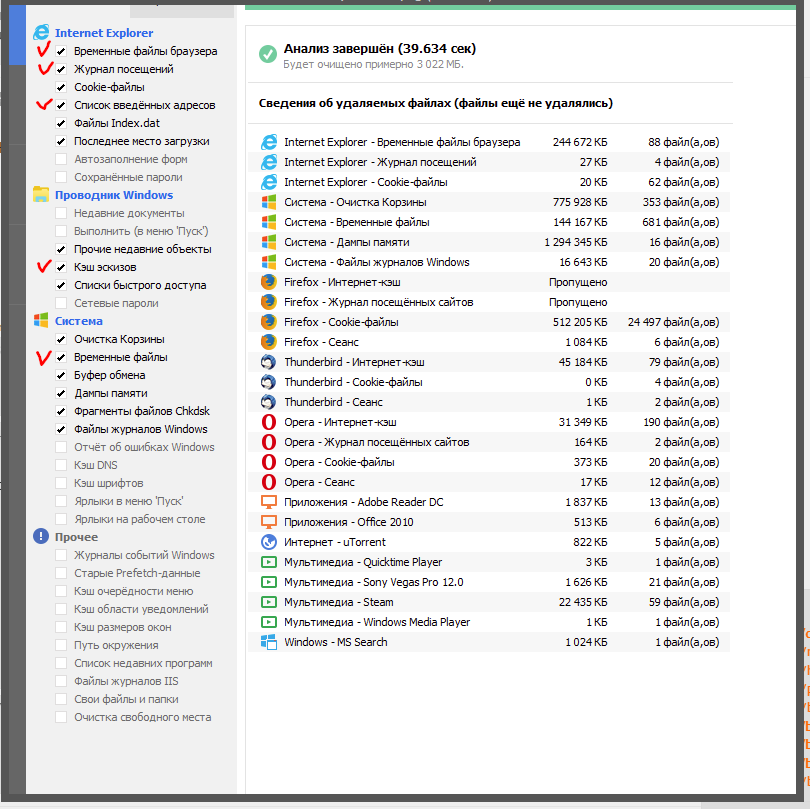The width and height of the screenshot is (810, 809).
Task: Enable the 'Кэш DNS' checkbox
Action: point(61,465)
